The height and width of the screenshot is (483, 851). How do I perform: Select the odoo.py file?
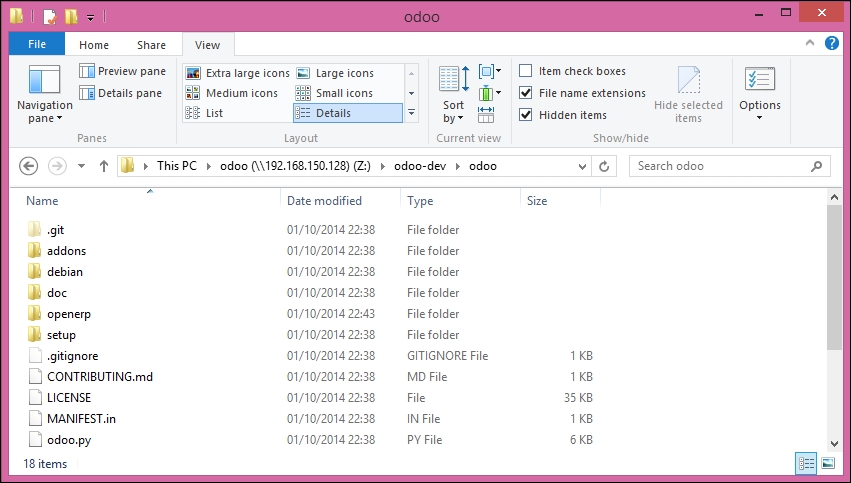(68, 440)
